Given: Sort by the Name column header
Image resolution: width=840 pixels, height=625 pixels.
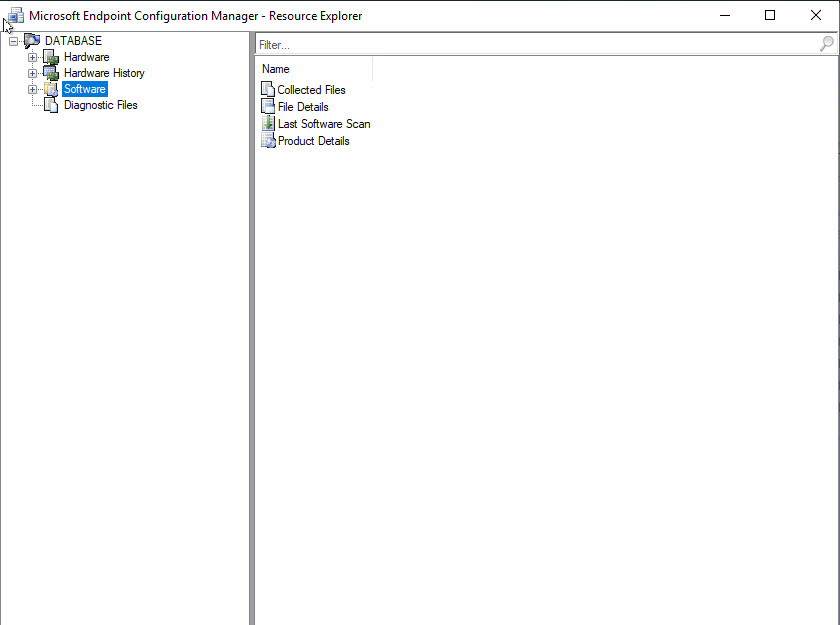Looking at the screenshot, I should click(313, 69).
